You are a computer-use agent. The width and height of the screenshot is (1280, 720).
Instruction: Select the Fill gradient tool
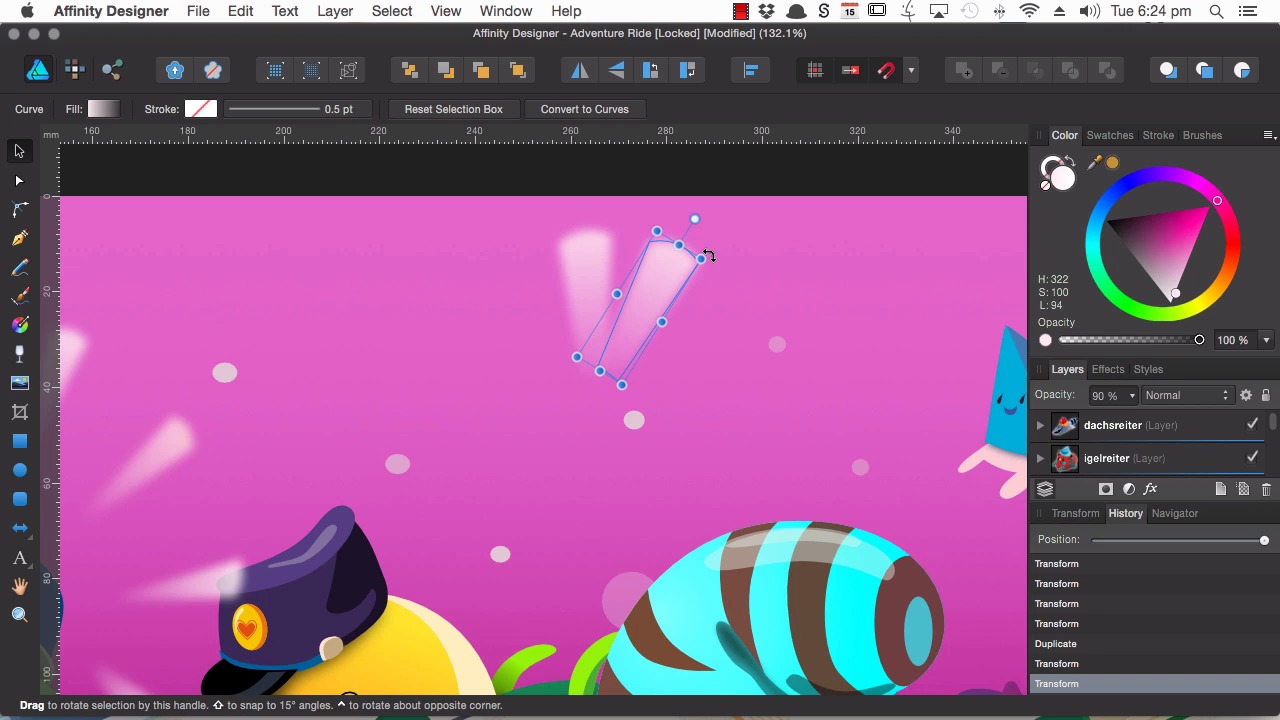(19, 325)
